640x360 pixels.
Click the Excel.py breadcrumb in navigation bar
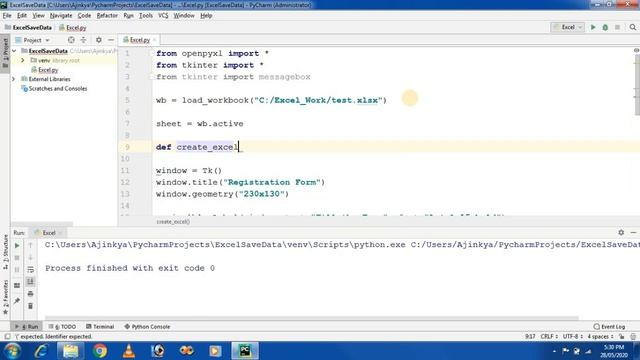(x=73, y=28)
